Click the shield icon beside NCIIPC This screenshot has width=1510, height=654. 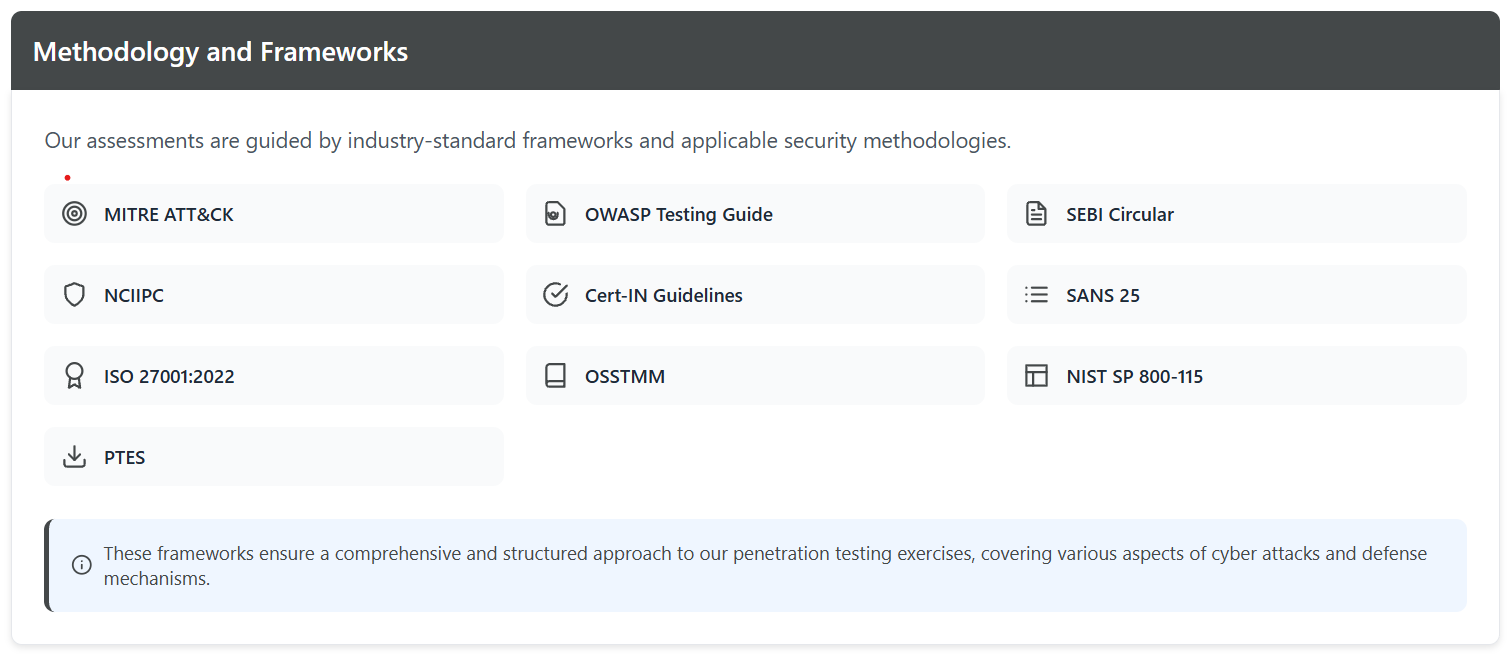tap(74, 295)
